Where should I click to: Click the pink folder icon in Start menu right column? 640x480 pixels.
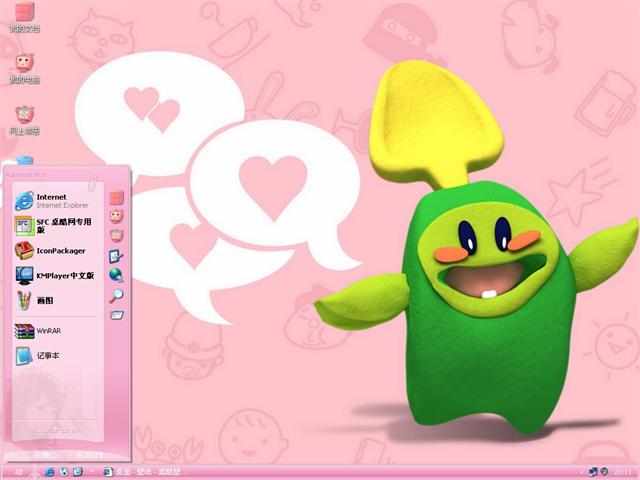pos(116,197)
